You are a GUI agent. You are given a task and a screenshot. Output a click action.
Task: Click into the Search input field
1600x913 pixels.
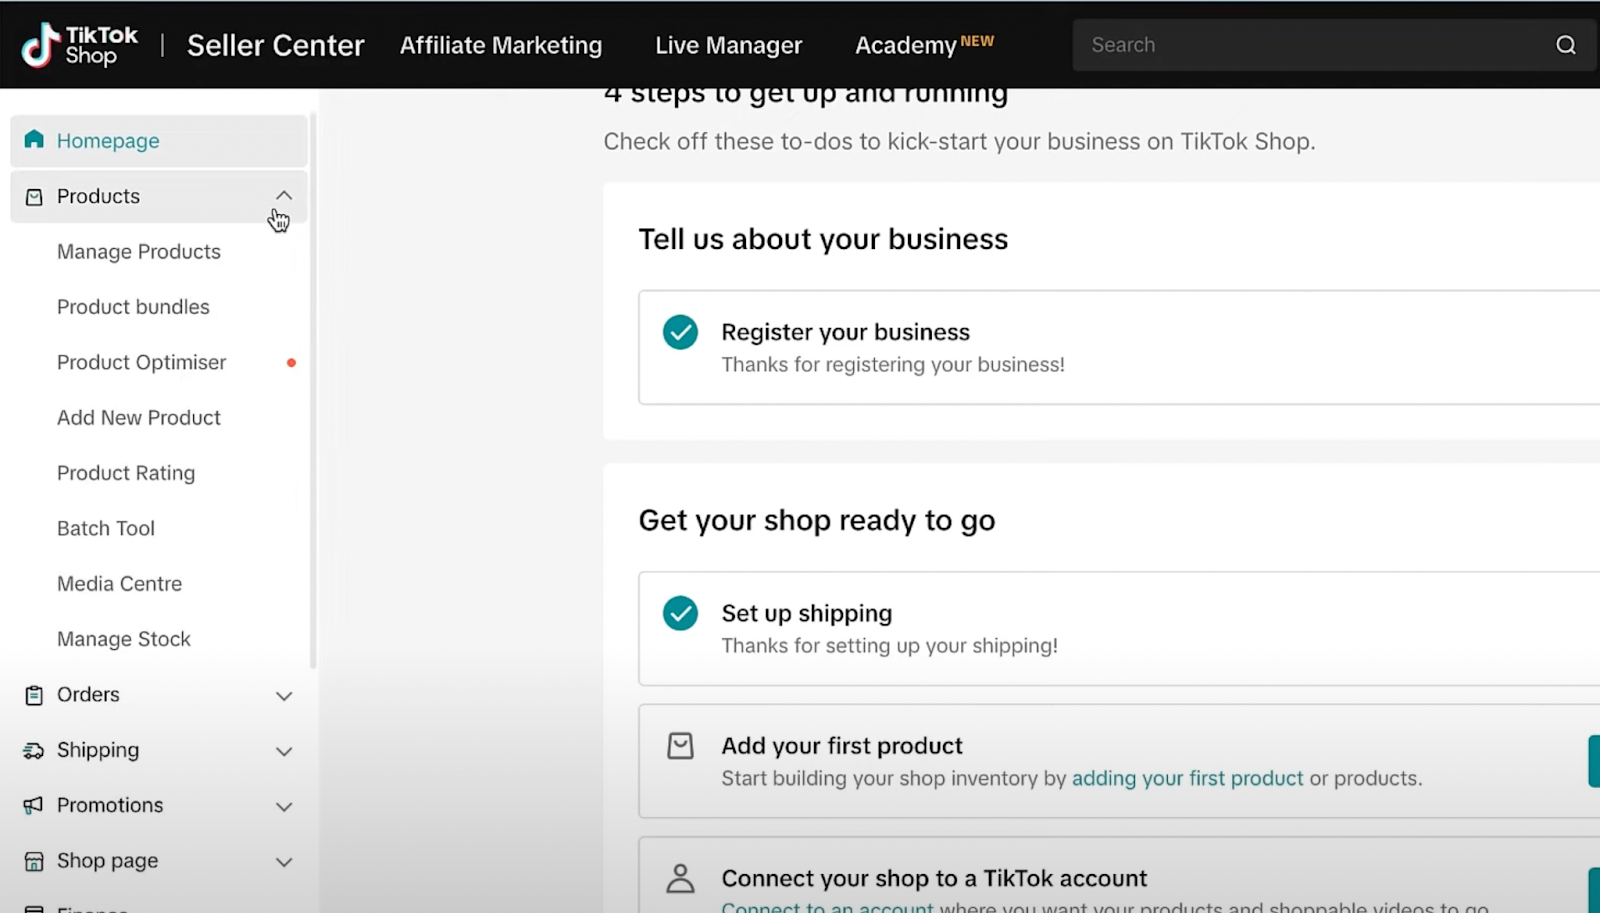(1300, 45)
